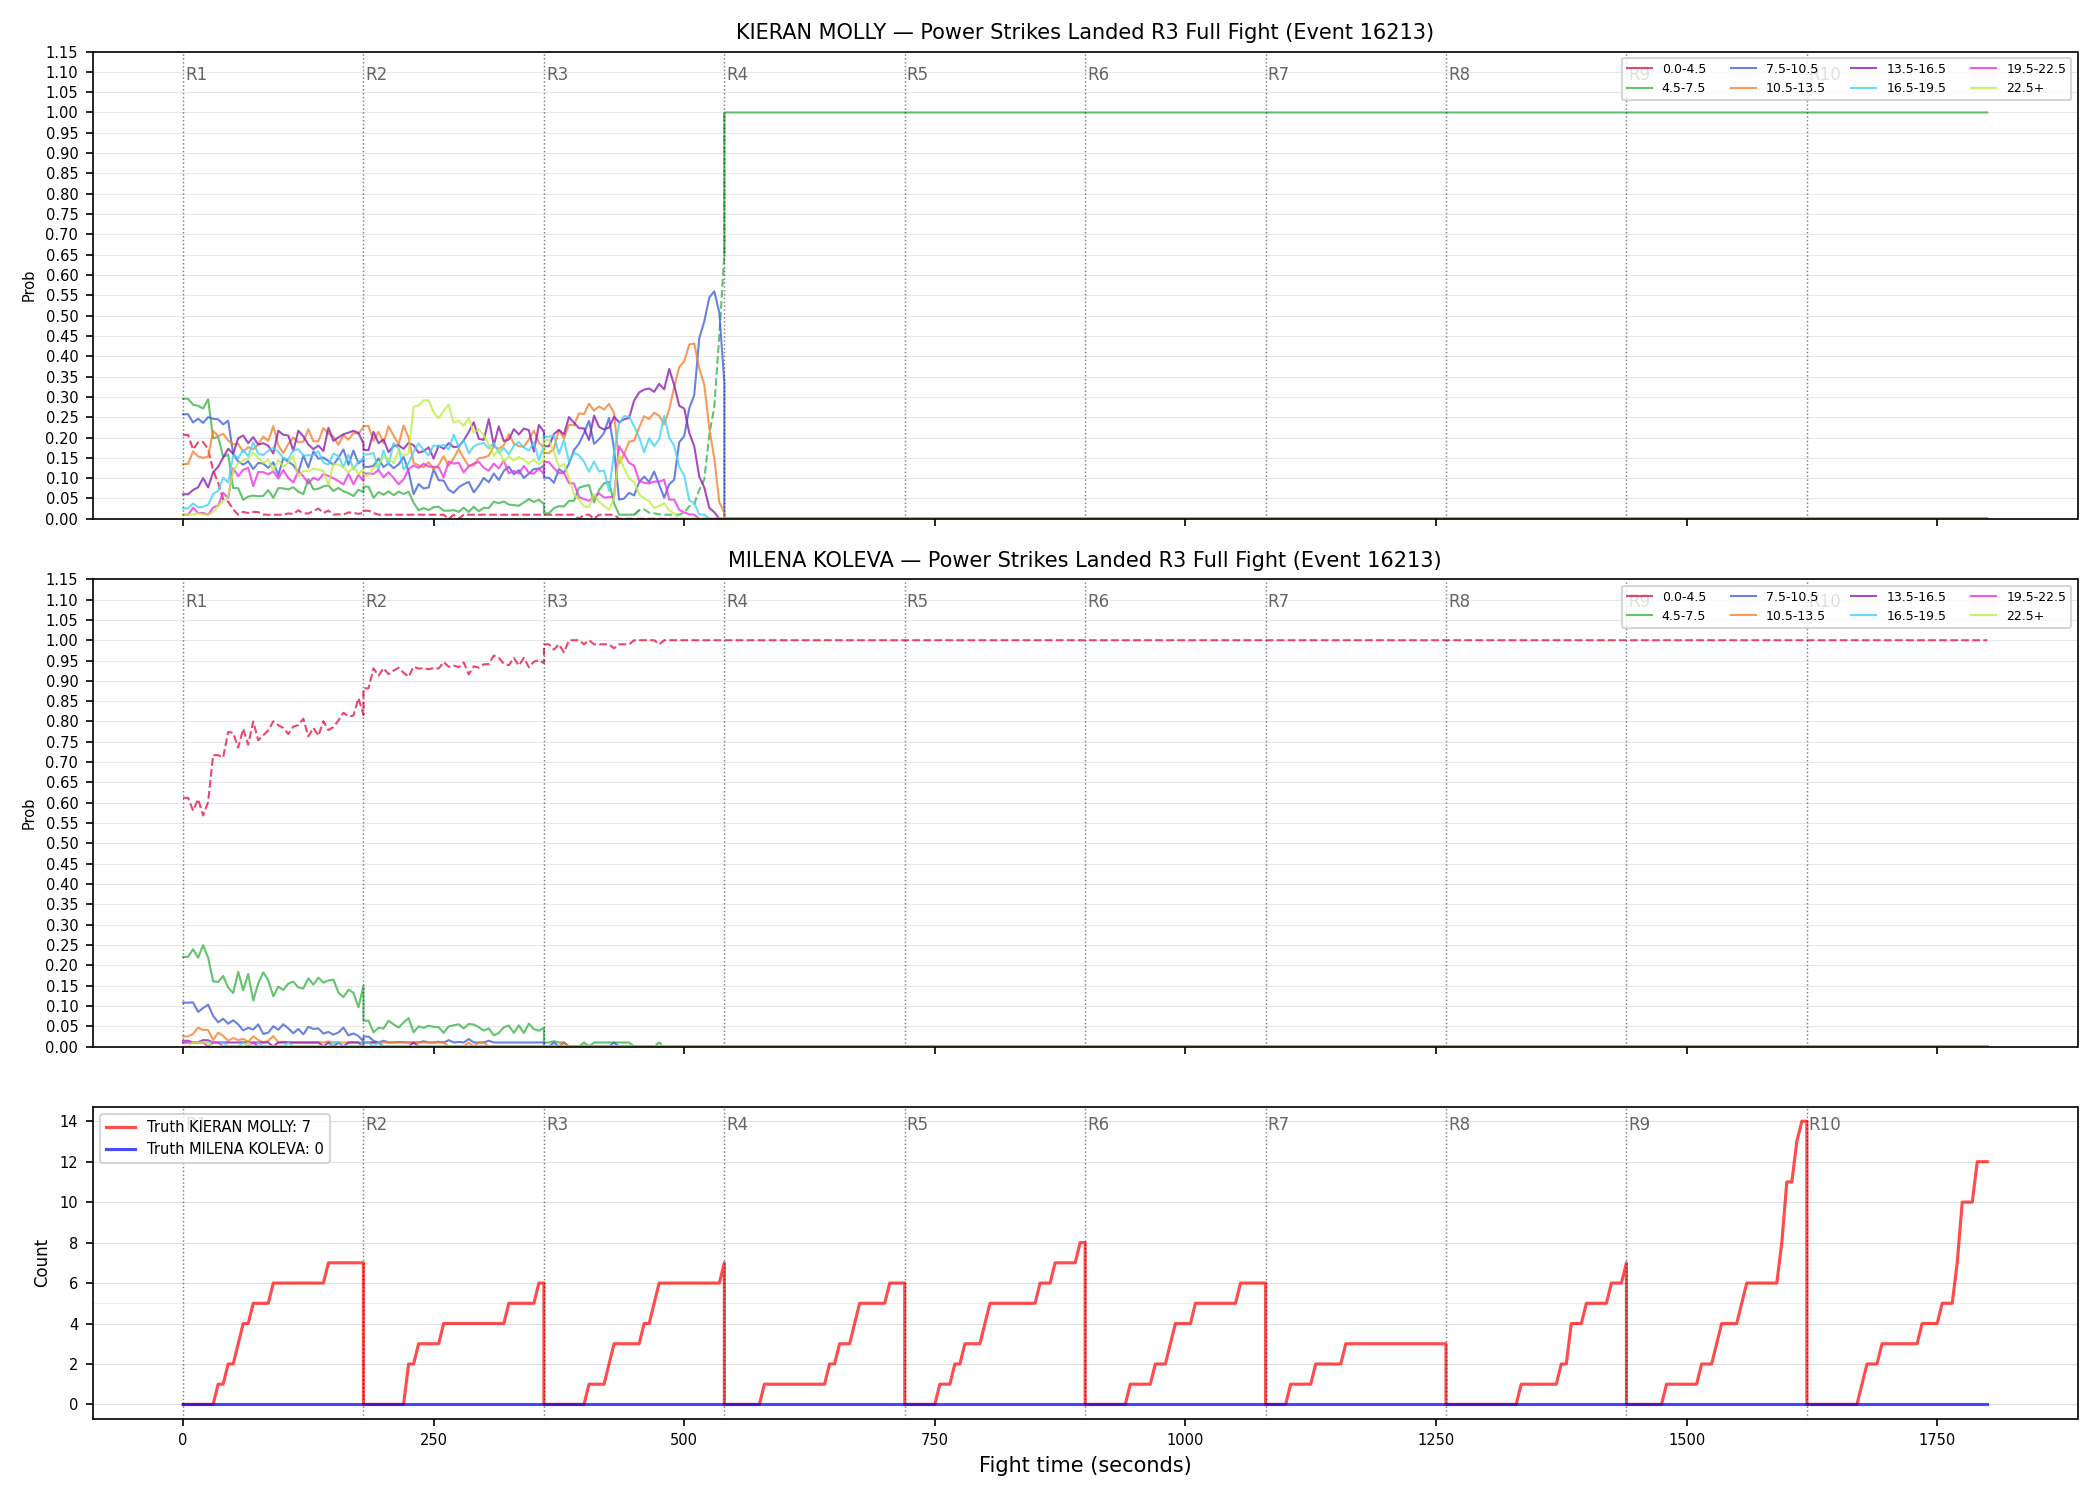Click the R4 round marker in top chart
Viewport: 2100px width, 1500px height.
(737, 74)
